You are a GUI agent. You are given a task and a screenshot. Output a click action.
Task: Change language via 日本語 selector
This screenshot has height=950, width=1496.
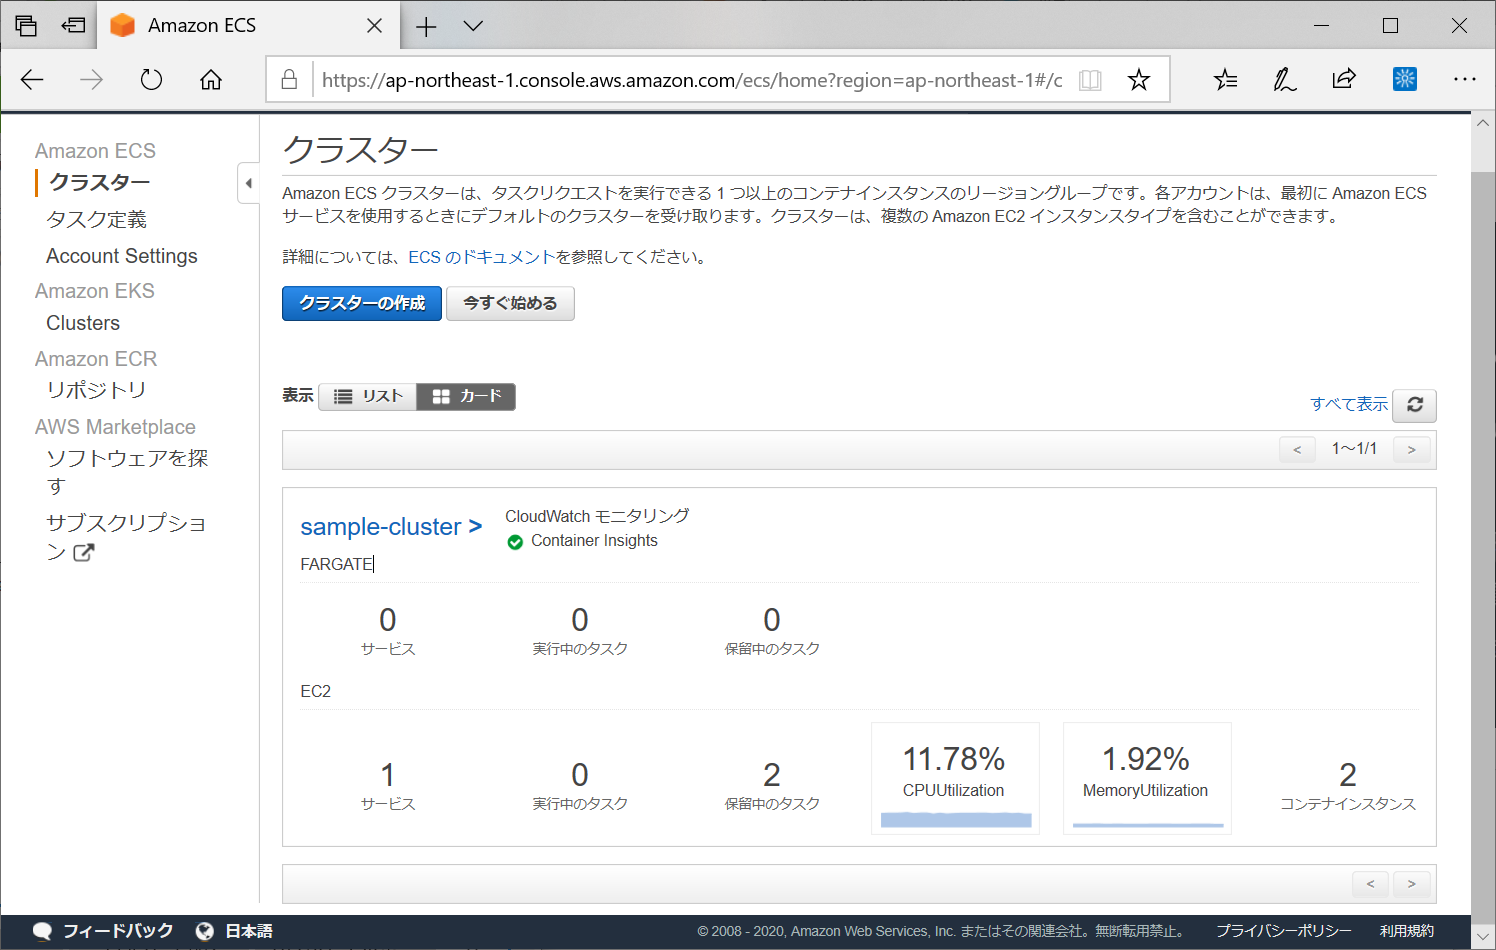click(x=249, y=931)
